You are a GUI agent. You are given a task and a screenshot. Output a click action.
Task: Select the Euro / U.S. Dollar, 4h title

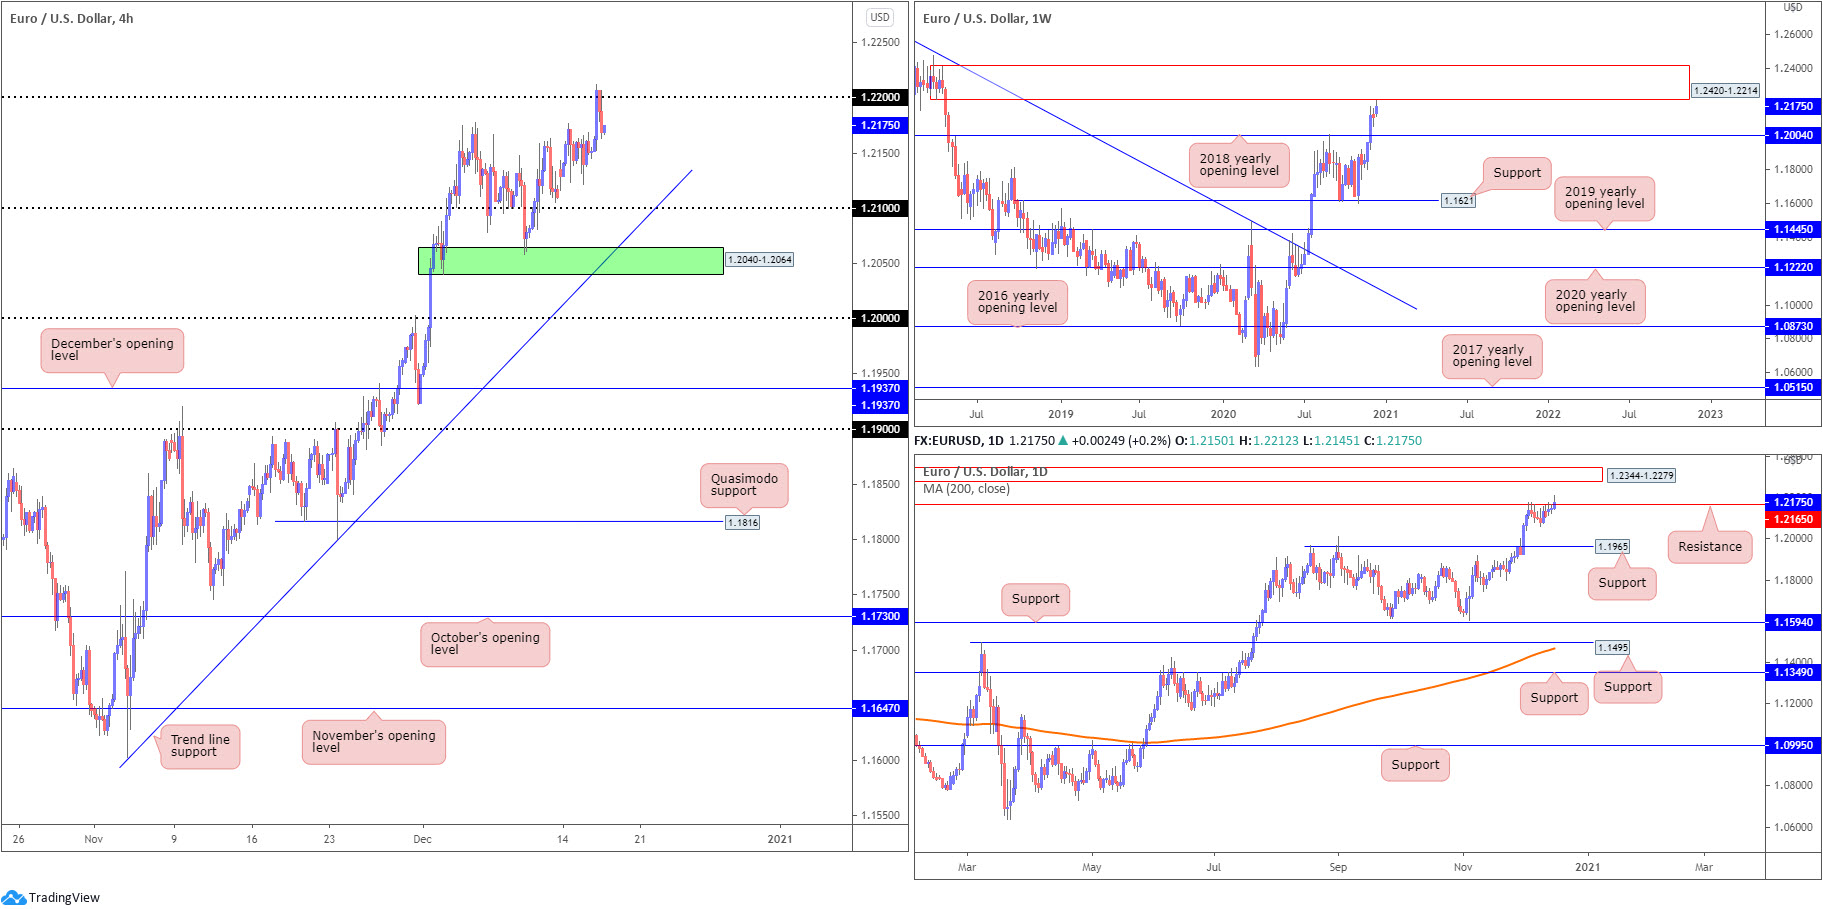pyautogui.click(x=72, y=18)
